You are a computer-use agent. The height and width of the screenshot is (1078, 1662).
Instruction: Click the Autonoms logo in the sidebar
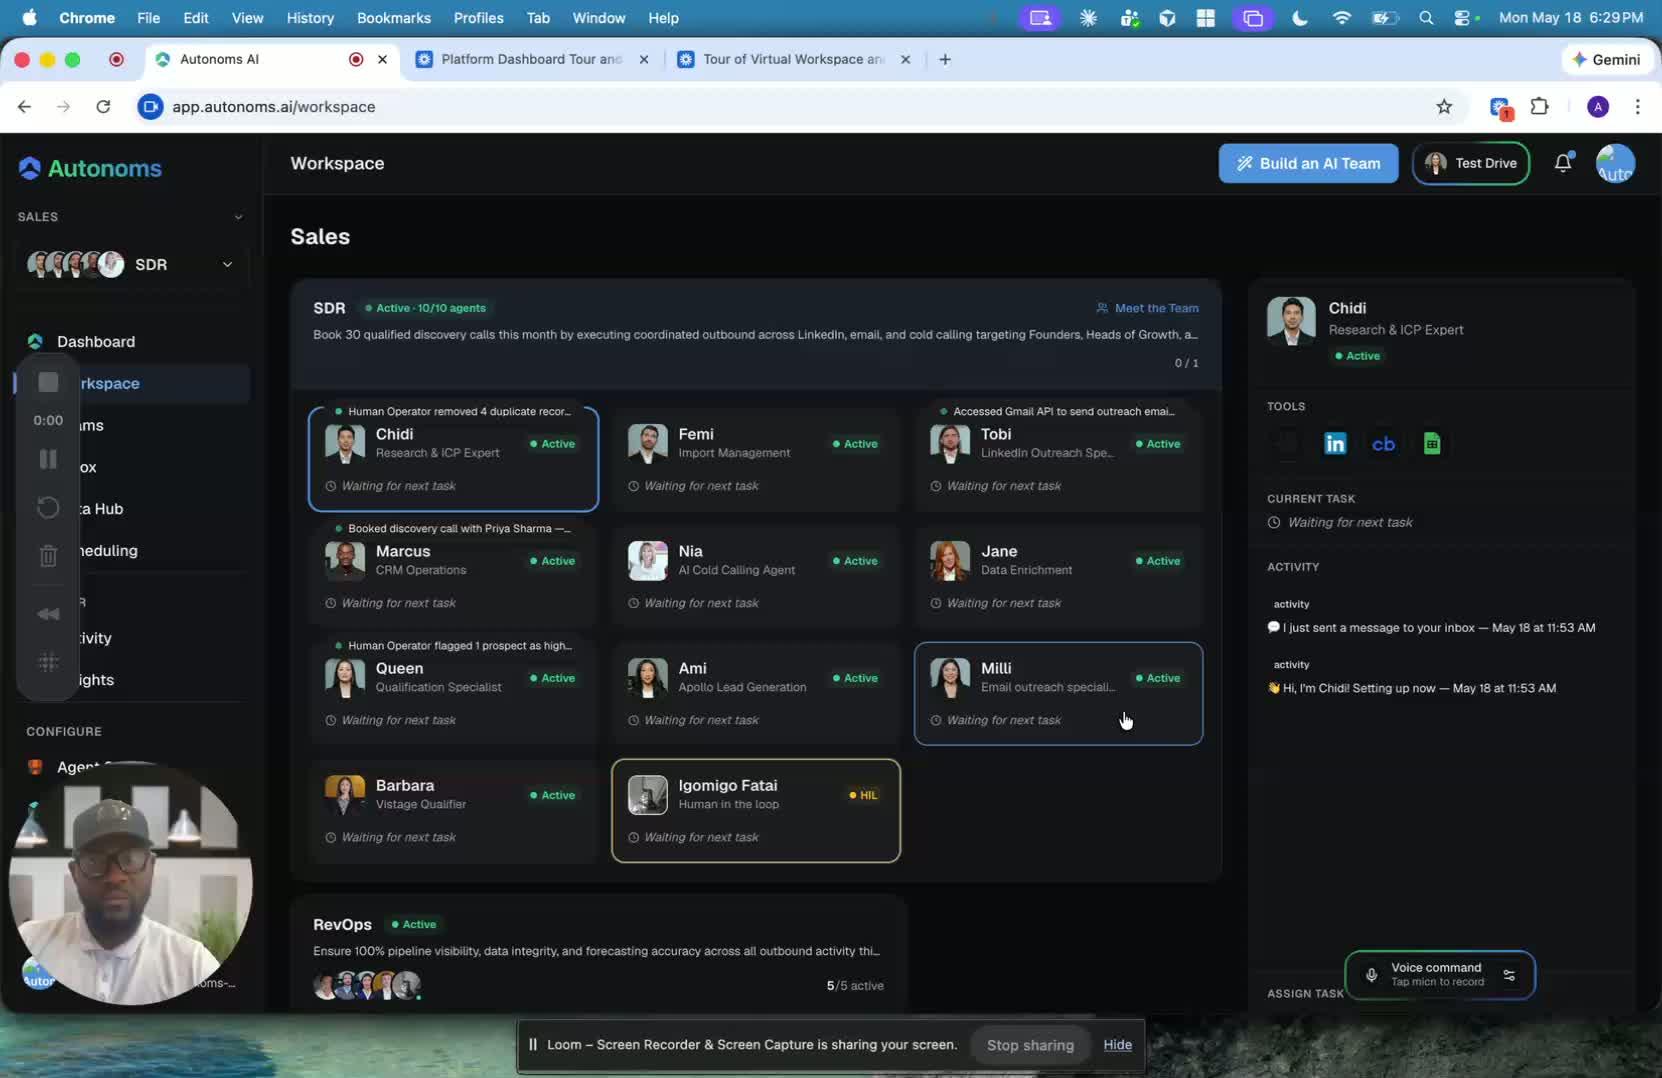(90, 168)
